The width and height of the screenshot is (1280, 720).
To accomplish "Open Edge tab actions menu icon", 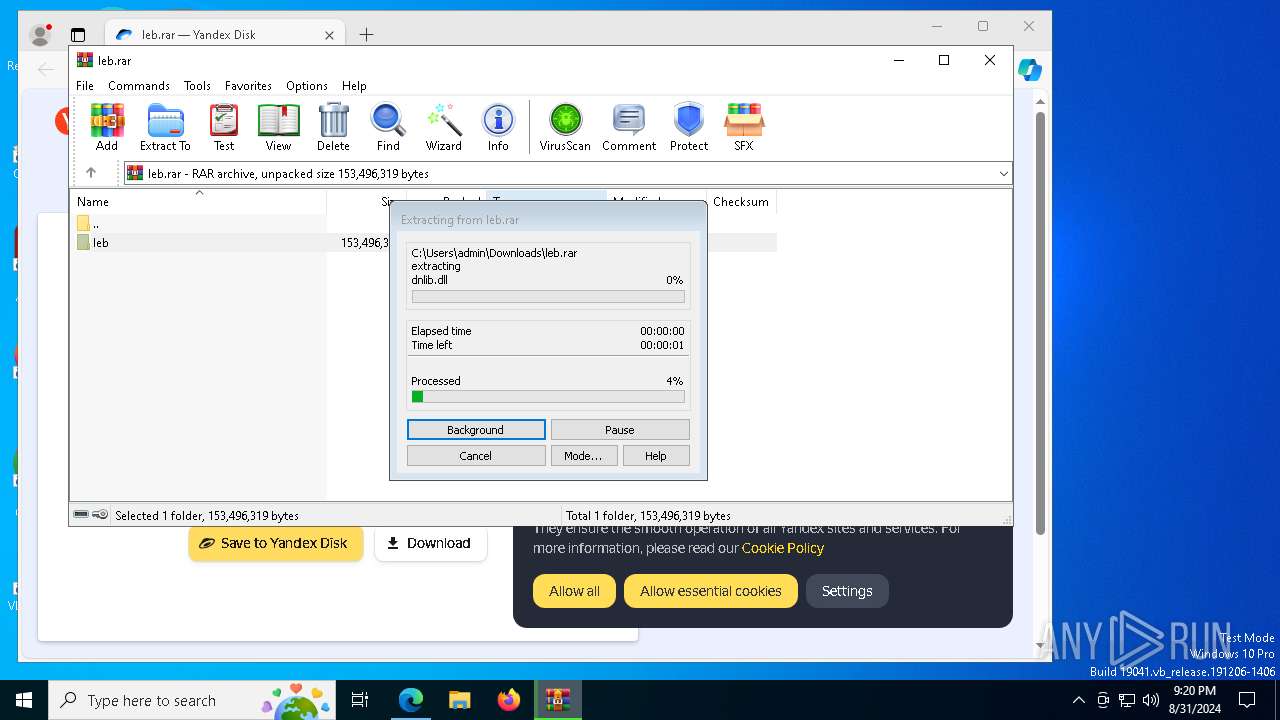I will tap(78, 35).
